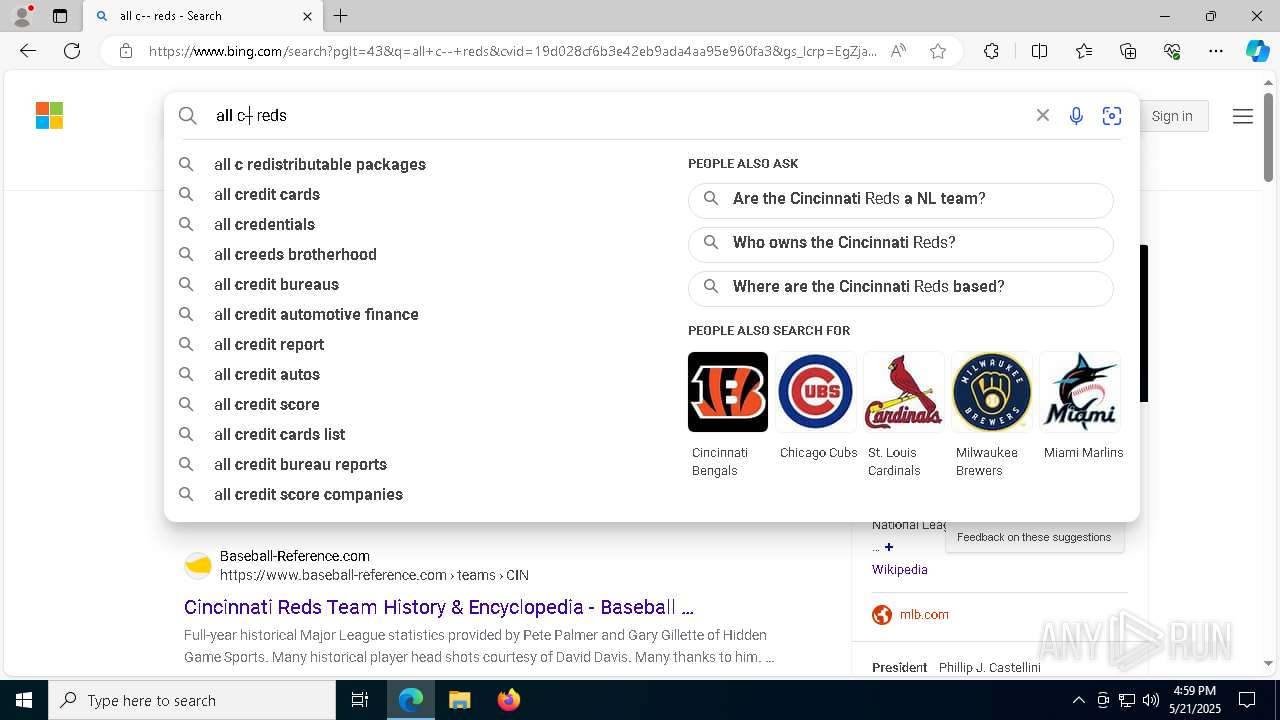The image size is (1280, 720).
Task: Open the site info lock icon
Action: point(125,51)
